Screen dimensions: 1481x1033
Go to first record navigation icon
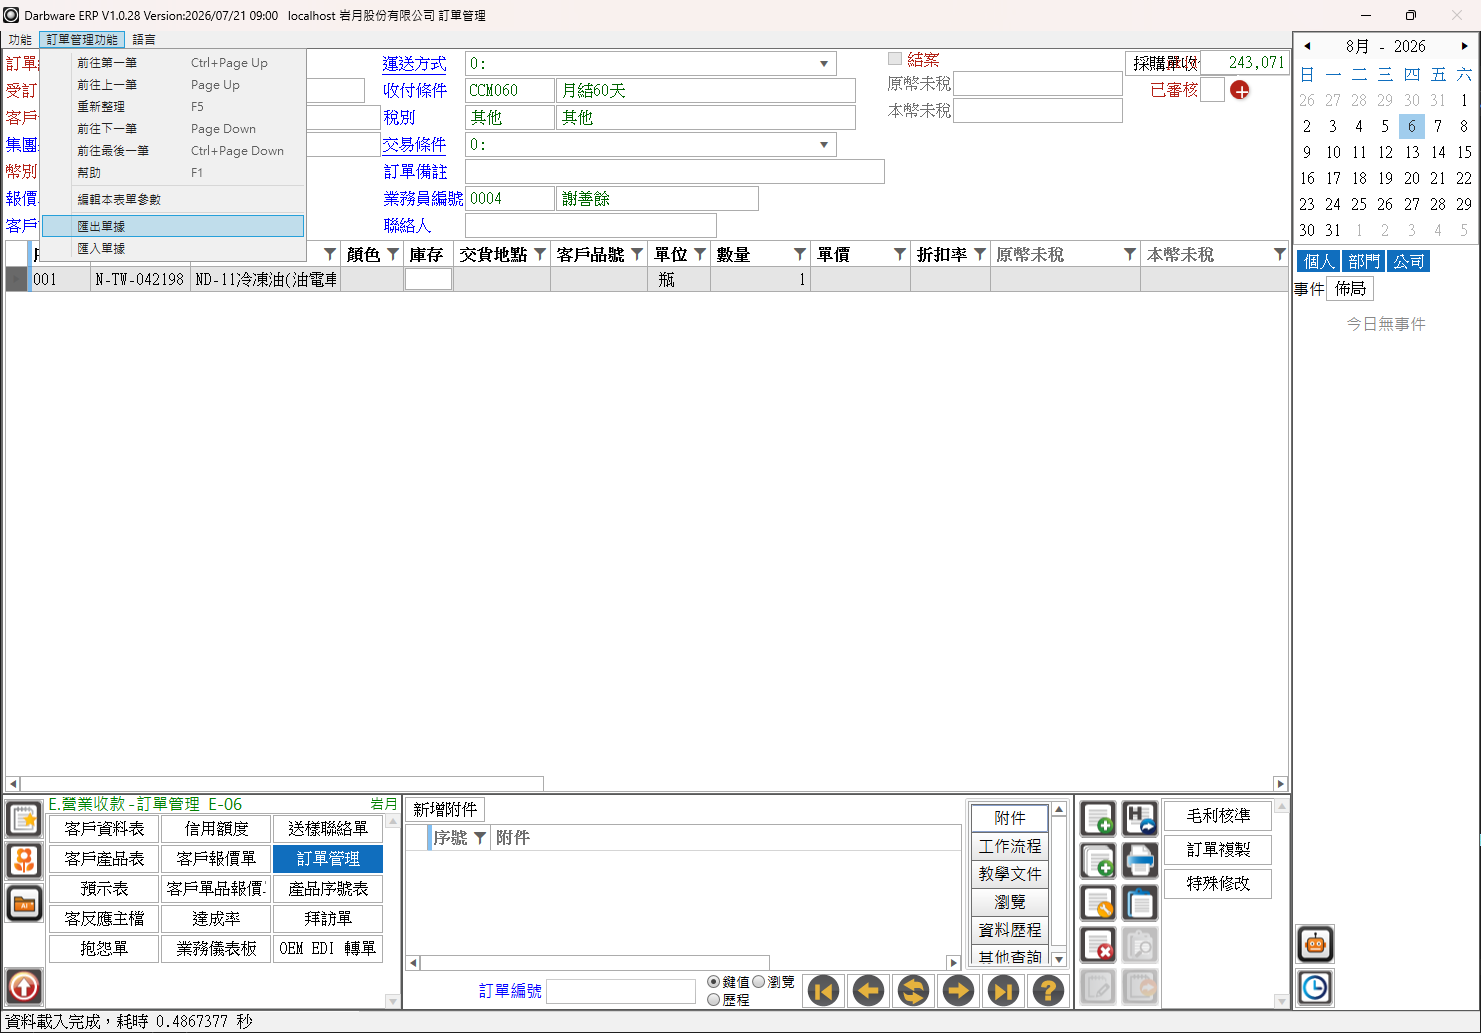(x=824, y=991)
